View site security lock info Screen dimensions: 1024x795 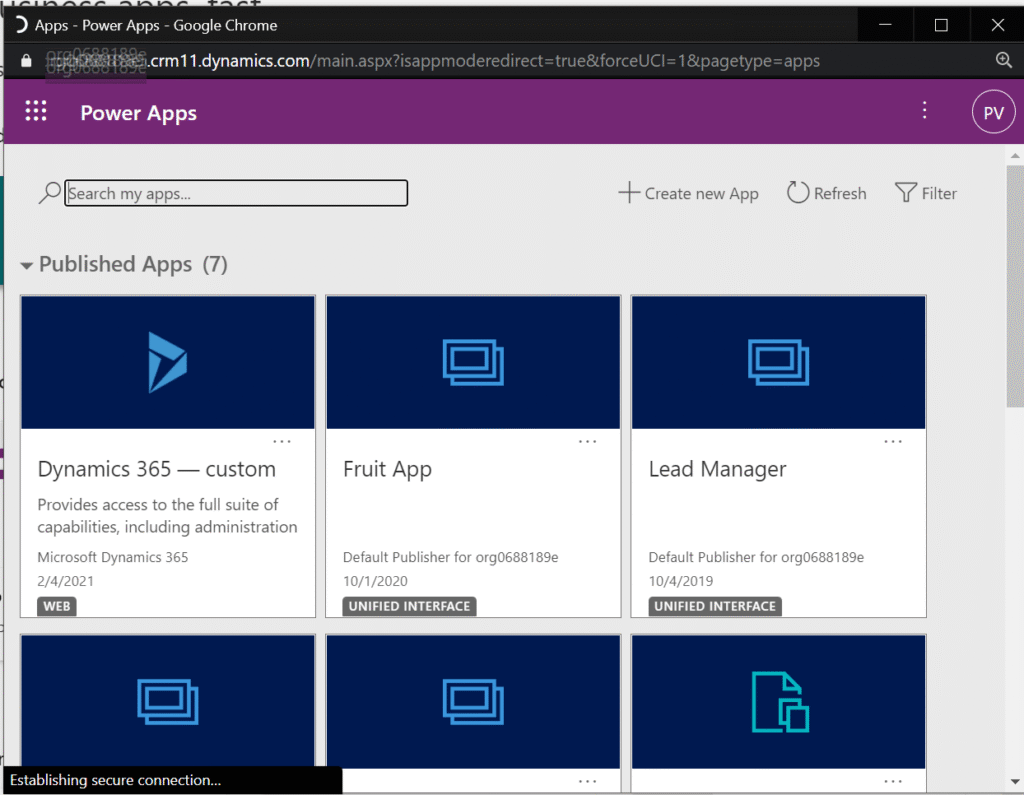[26, 61]
